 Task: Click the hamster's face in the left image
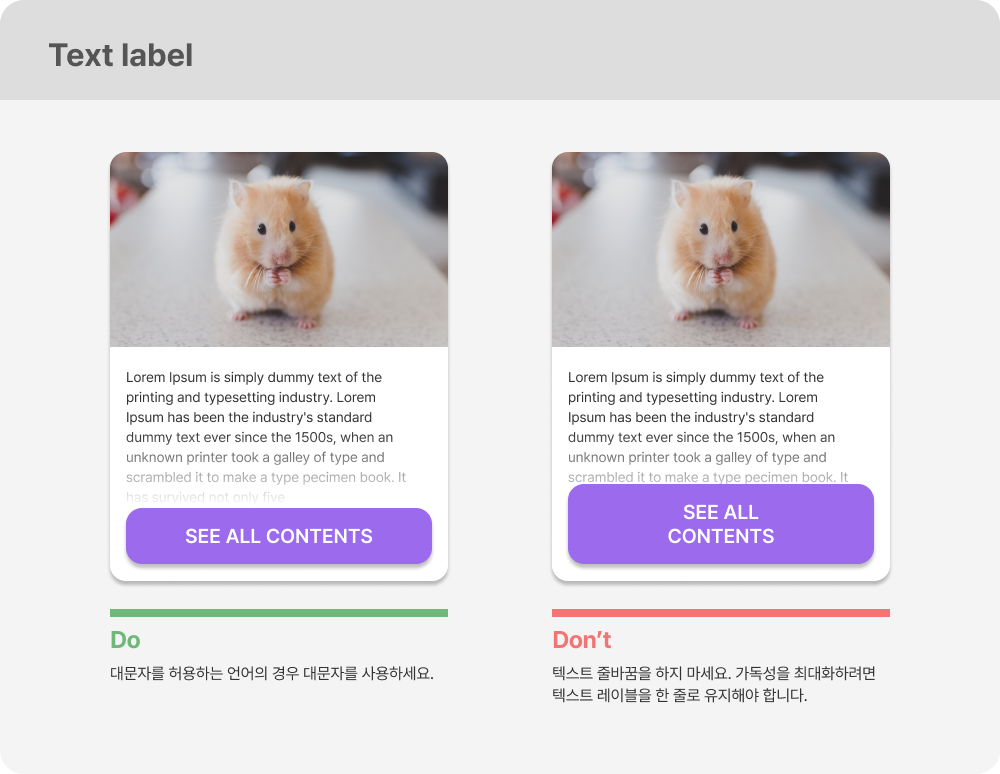click(x=274, y=230)
